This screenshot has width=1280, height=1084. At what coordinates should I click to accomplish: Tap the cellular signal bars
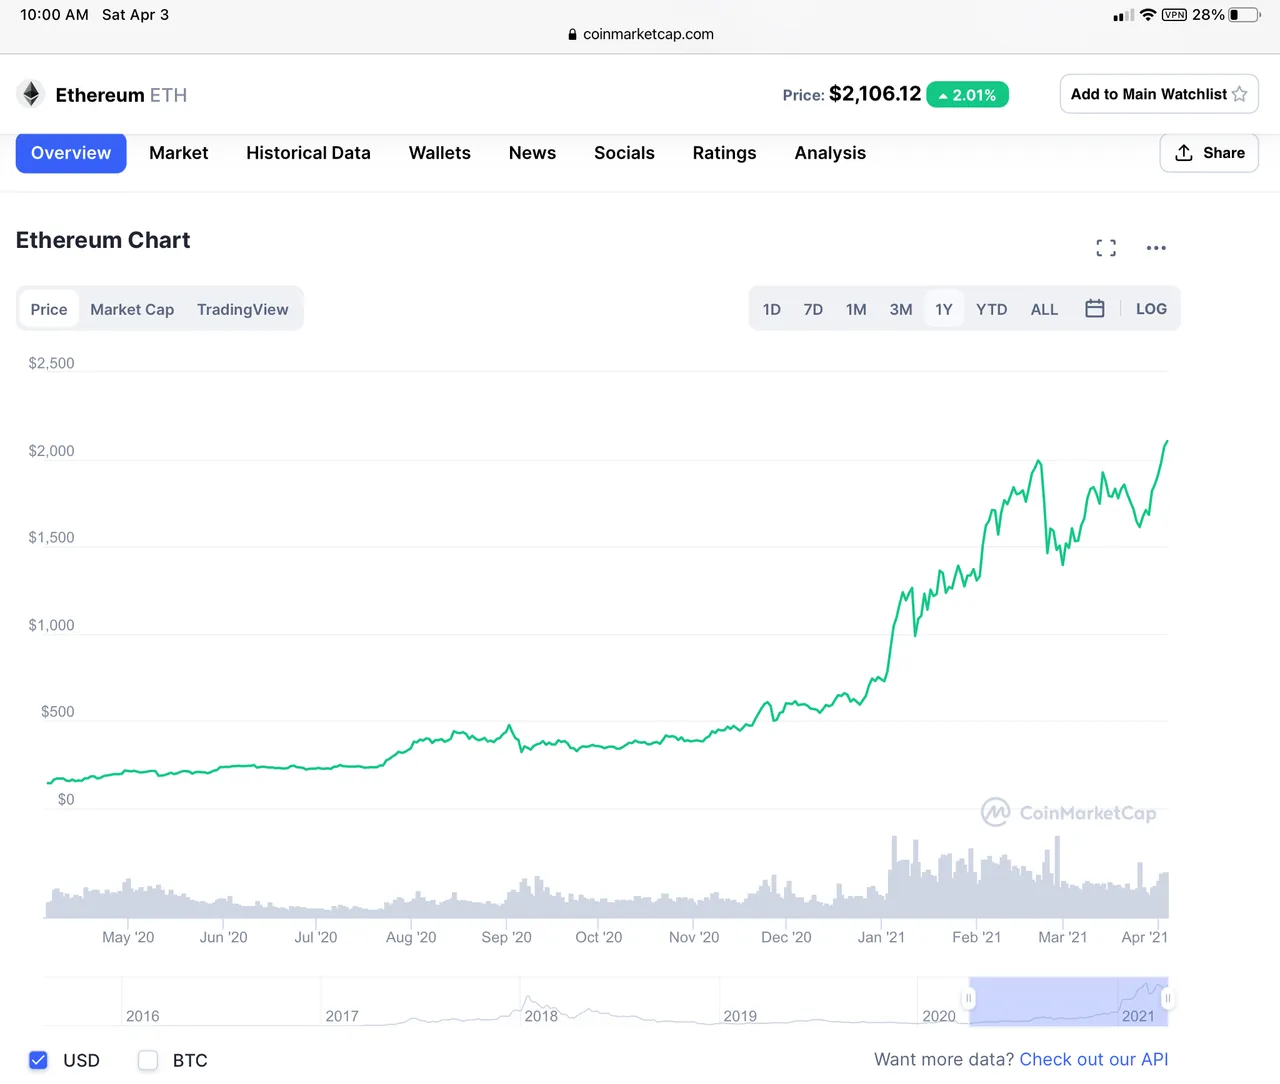[x=1123, y=15]
